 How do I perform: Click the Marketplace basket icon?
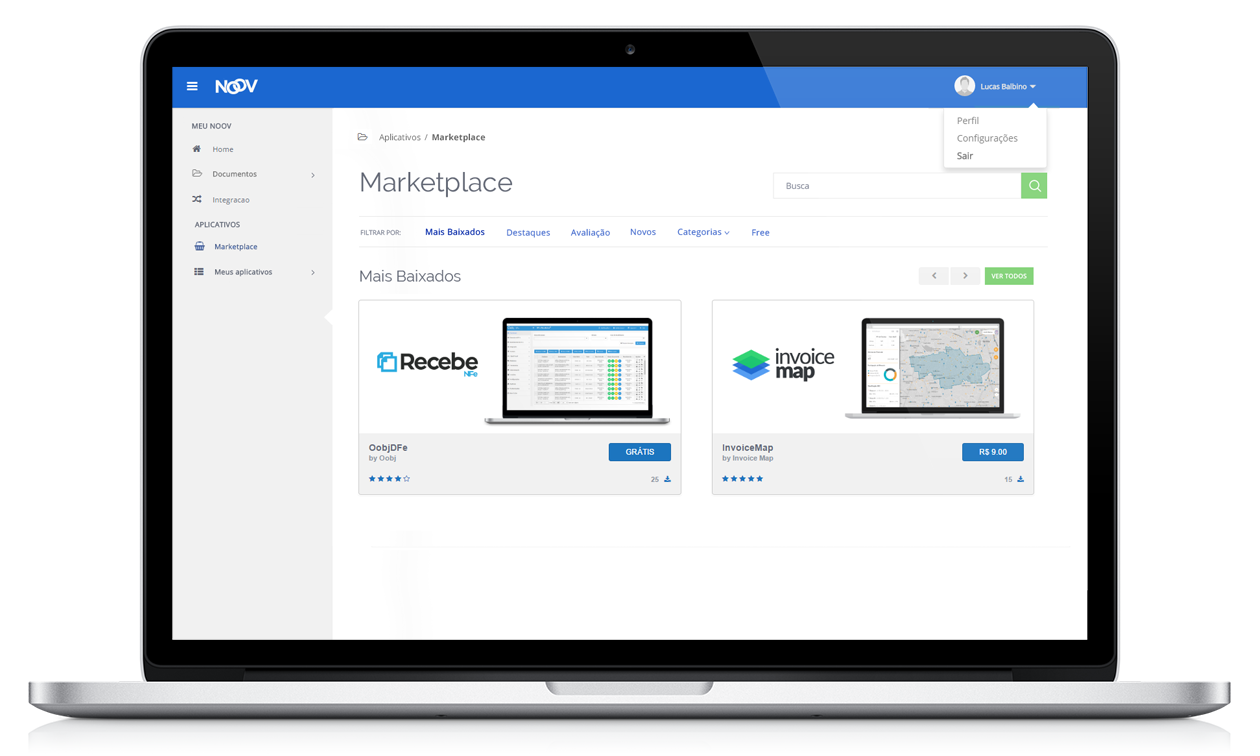coord(199,246)
